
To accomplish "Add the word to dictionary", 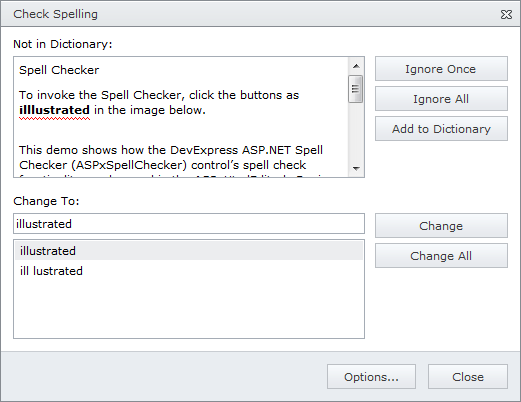I will pos(441,129).
